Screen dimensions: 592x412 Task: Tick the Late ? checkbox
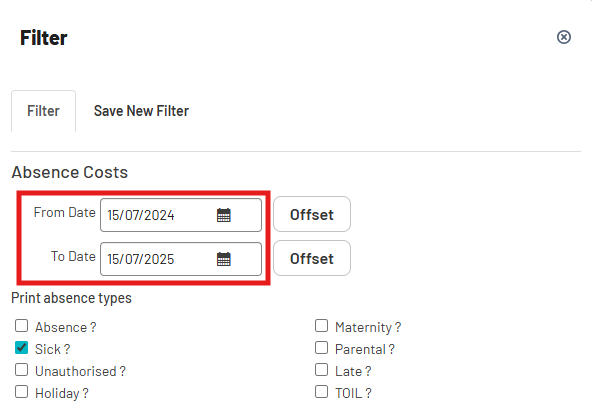click(321, 370)
